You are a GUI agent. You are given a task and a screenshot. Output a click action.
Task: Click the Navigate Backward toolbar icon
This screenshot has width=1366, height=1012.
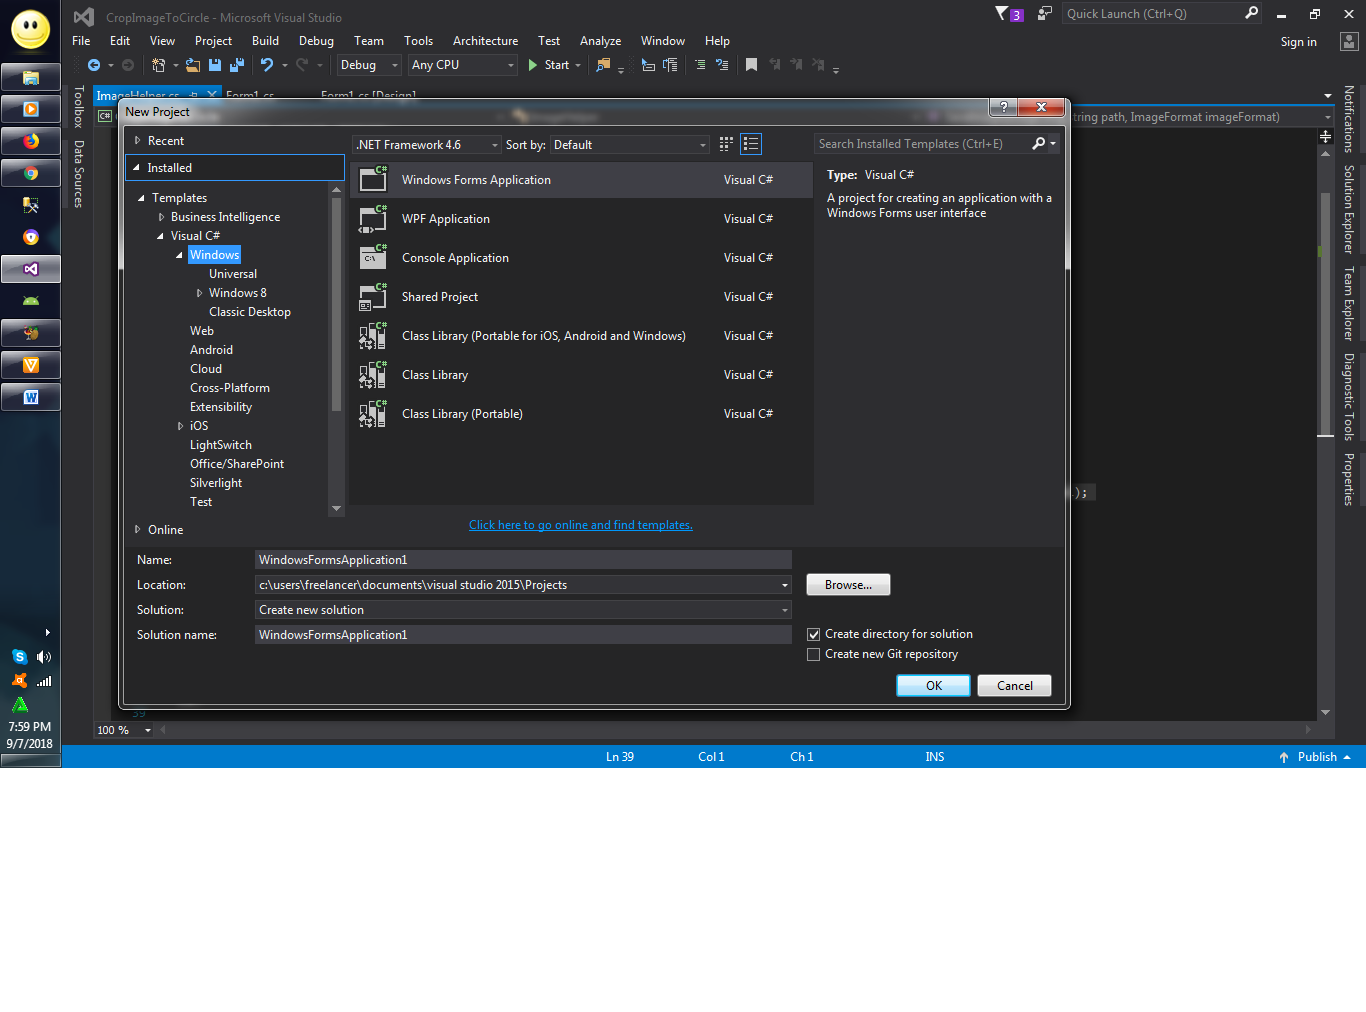coord(94,65)
